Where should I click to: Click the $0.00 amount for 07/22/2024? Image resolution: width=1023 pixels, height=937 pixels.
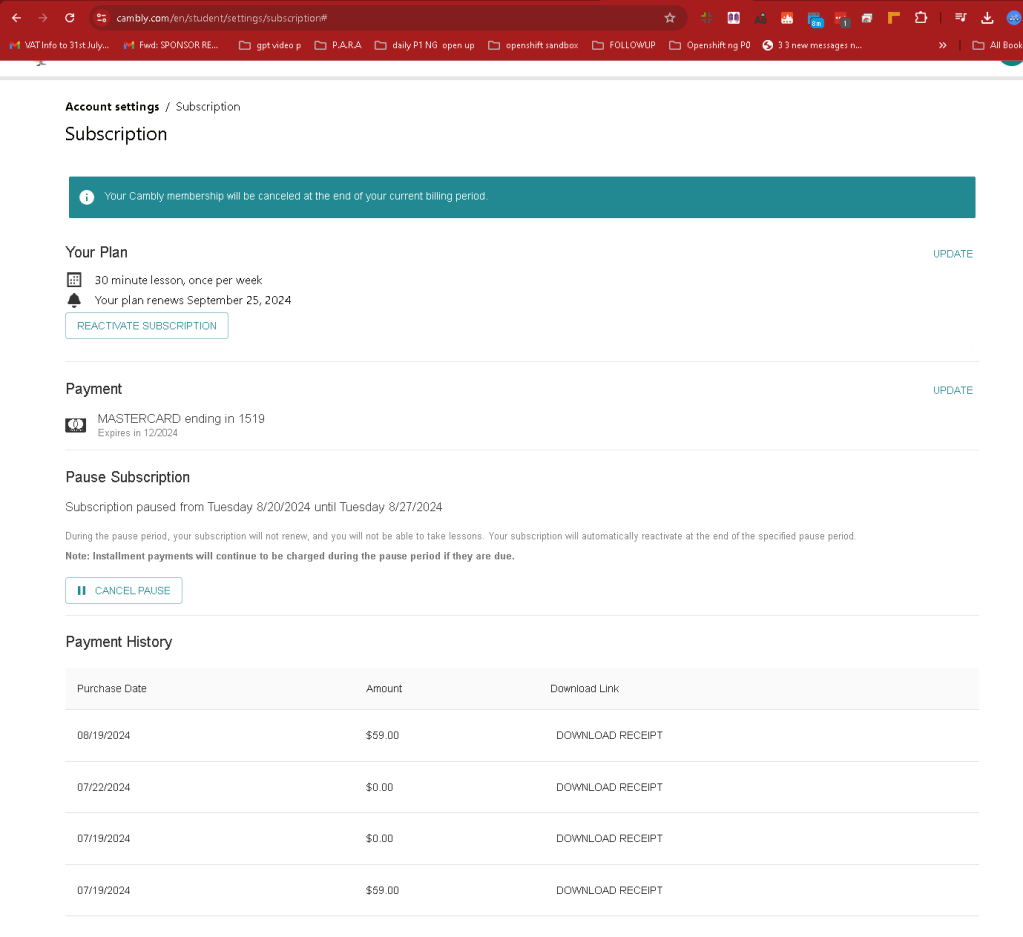tap(380, 788)
